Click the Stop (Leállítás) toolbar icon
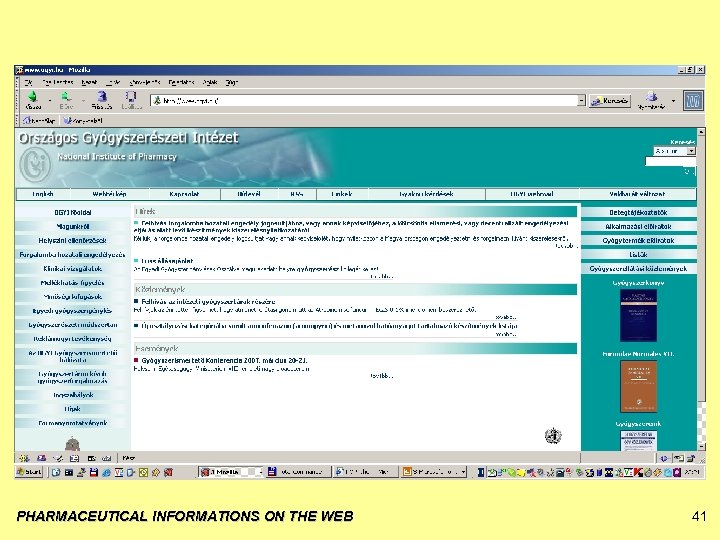 point(131,96)
